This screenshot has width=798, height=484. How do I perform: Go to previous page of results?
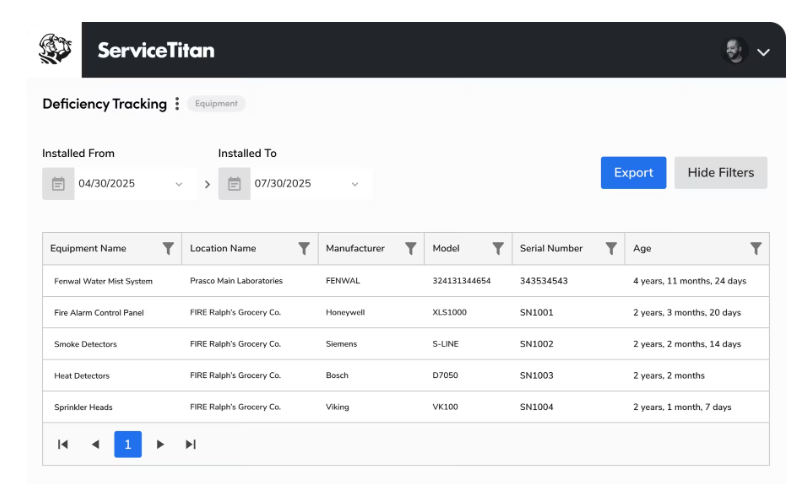click(x=95, y=444)
